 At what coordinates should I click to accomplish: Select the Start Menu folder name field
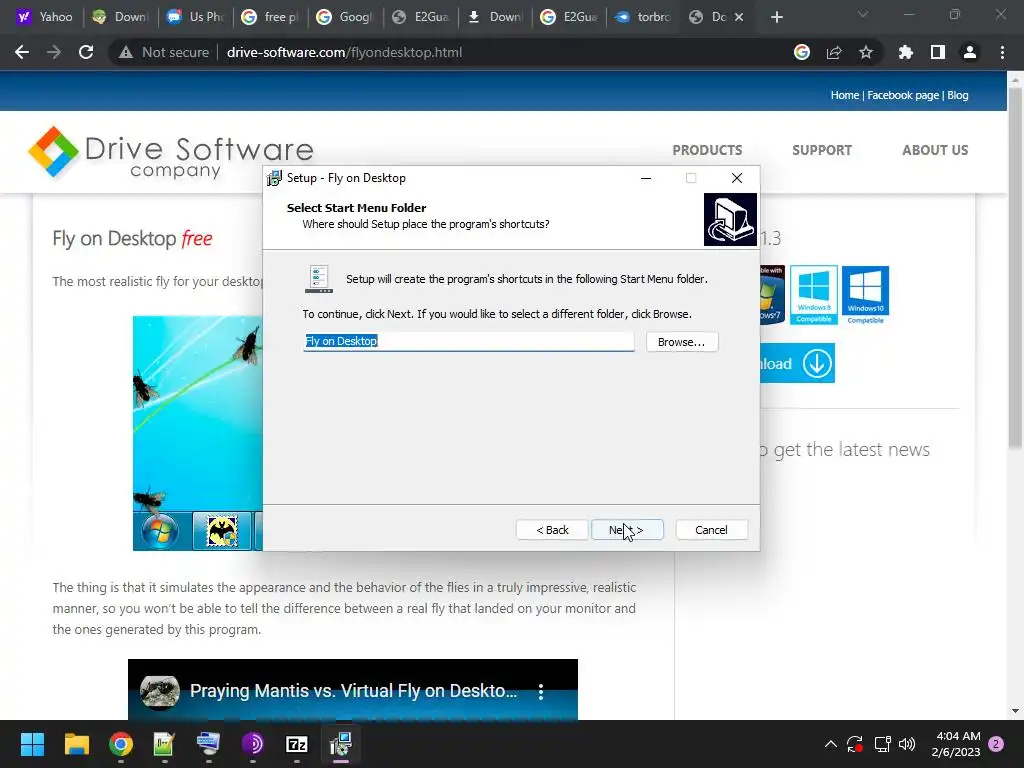point(468,342)
